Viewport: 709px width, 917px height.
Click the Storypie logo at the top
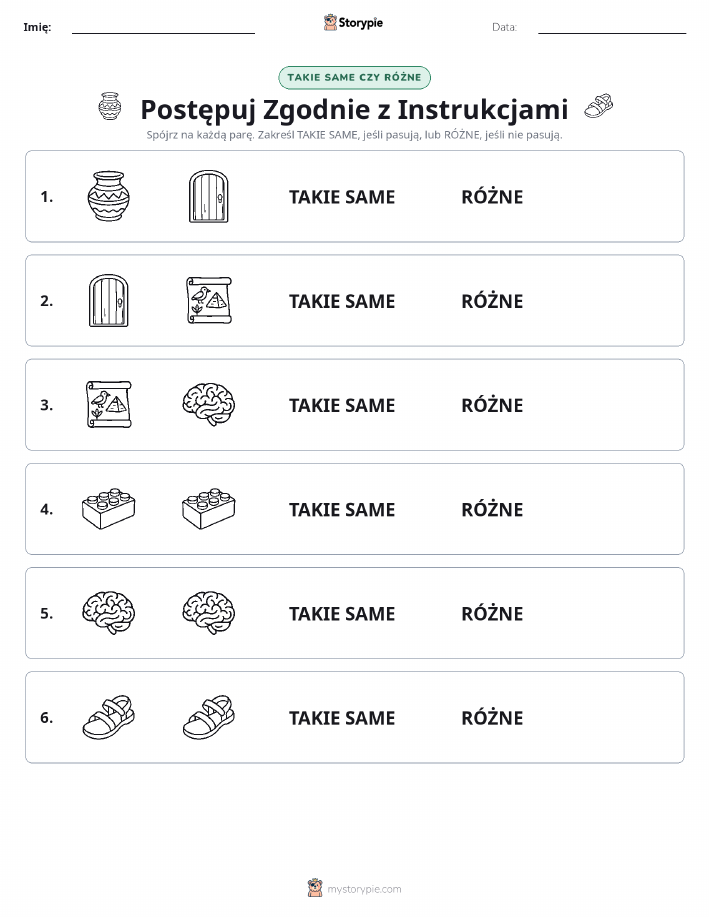[x=353, y=23]
